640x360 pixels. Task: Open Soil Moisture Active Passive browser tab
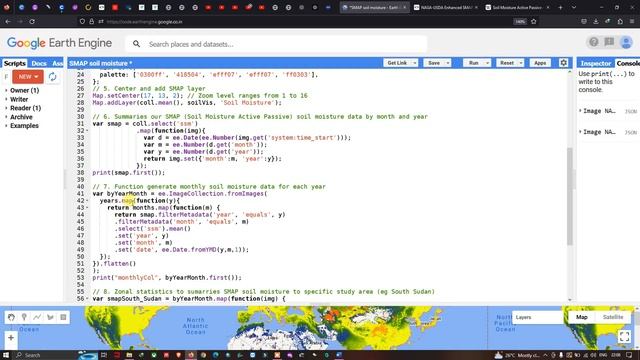517,7
